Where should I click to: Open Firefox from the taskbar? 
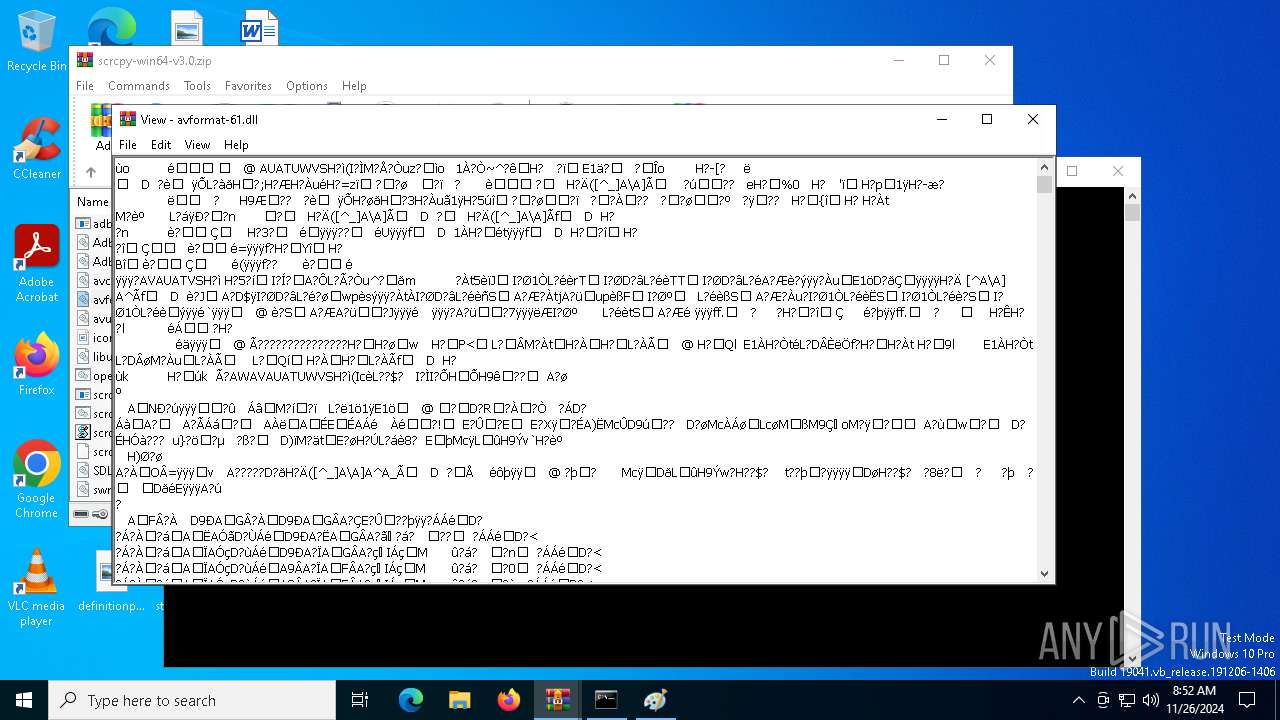[508, 700]
